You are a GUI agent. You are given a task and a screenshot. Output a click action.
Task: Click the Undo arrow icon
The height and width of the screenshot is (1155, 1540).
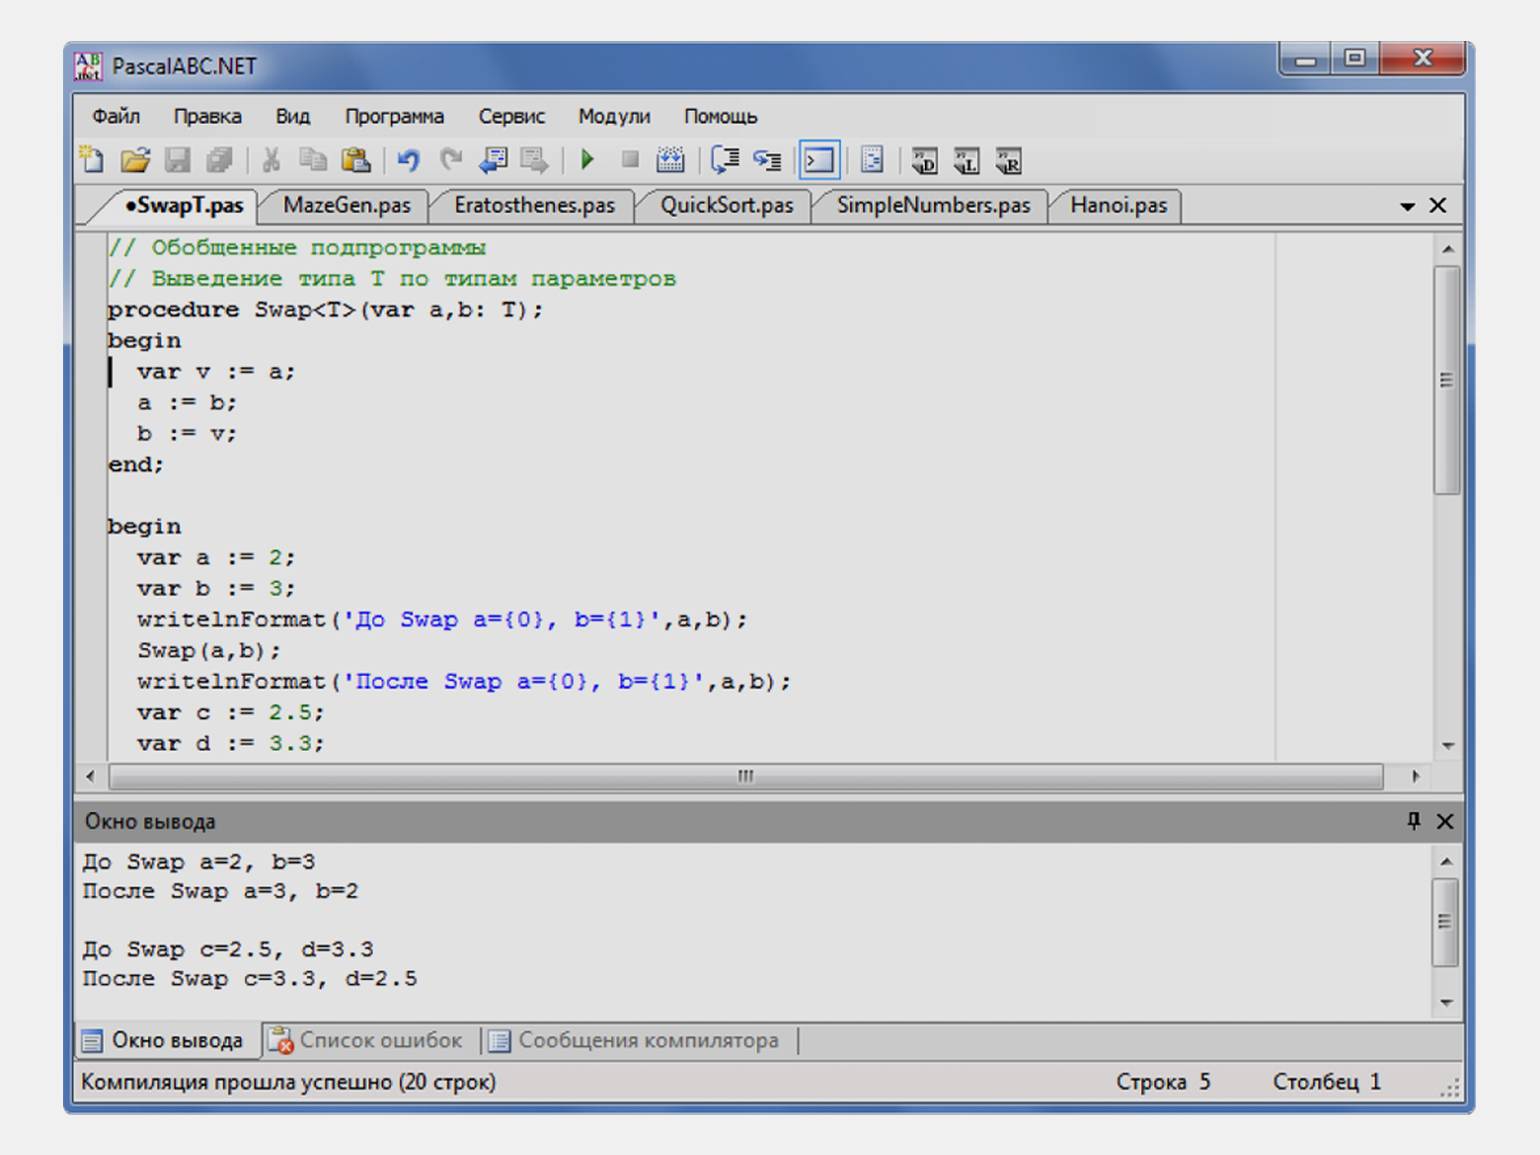point(408,160)
